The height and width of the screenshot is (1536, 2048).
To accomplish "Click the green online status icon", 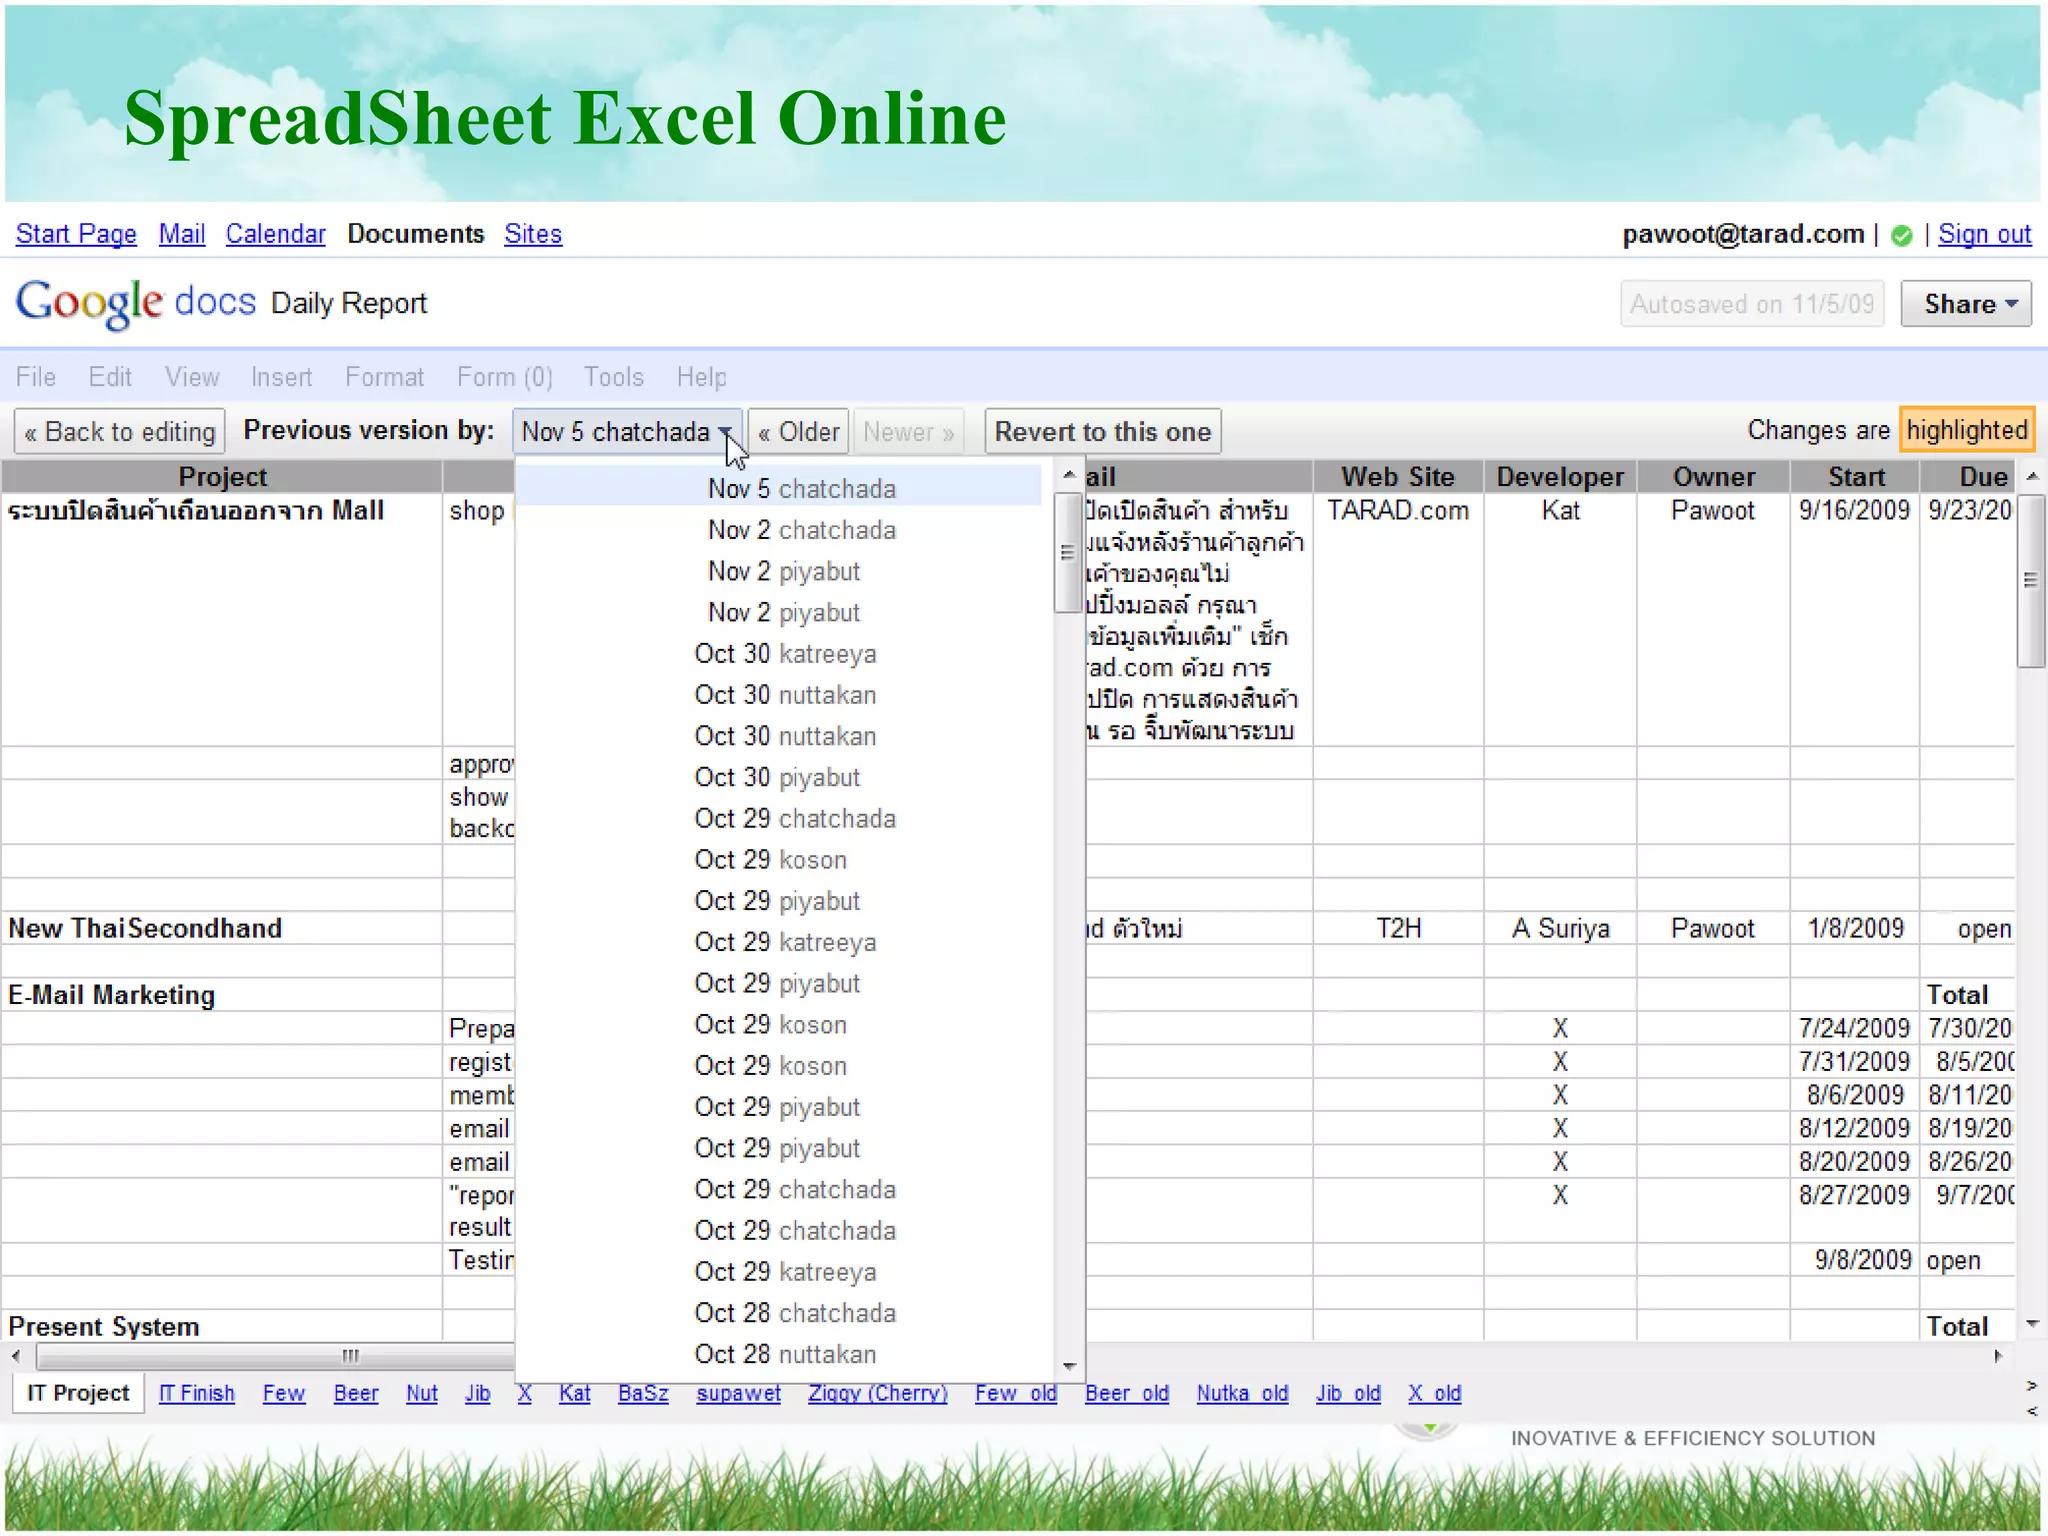I will (1902, 235).
